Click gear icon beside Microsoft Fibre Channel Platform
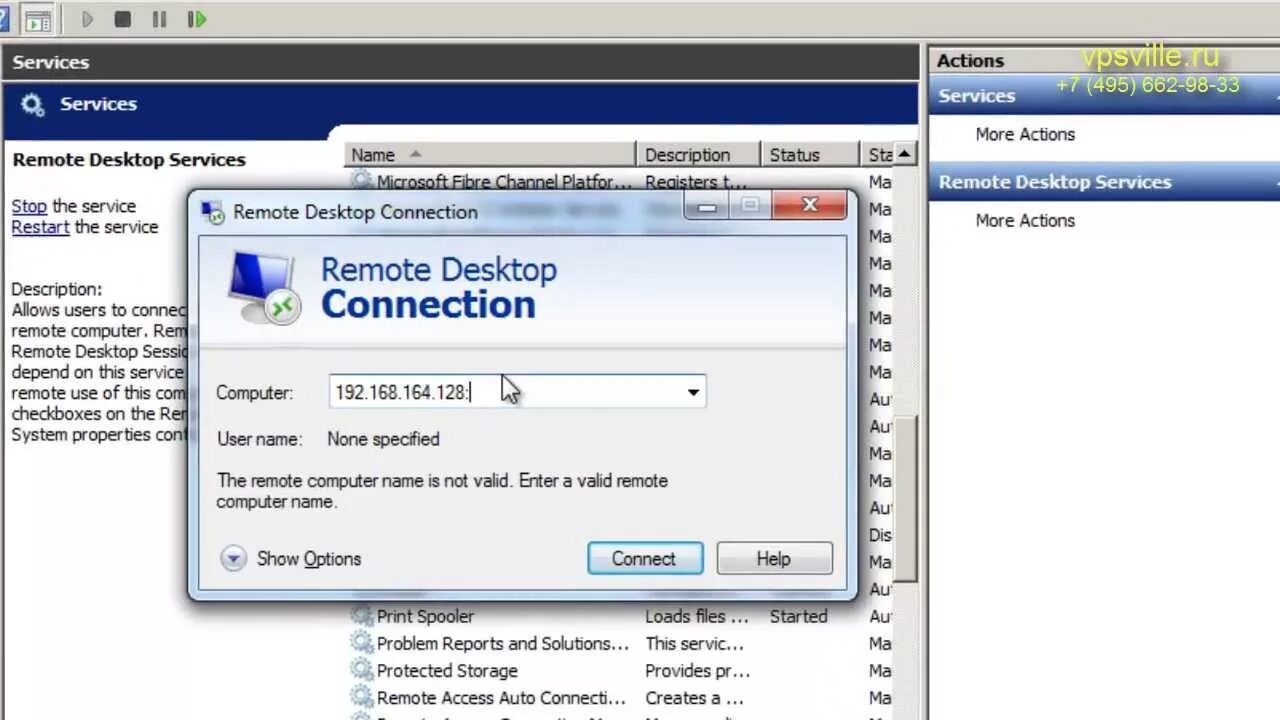Screen dimensions: 1280x720 (361, 181)
